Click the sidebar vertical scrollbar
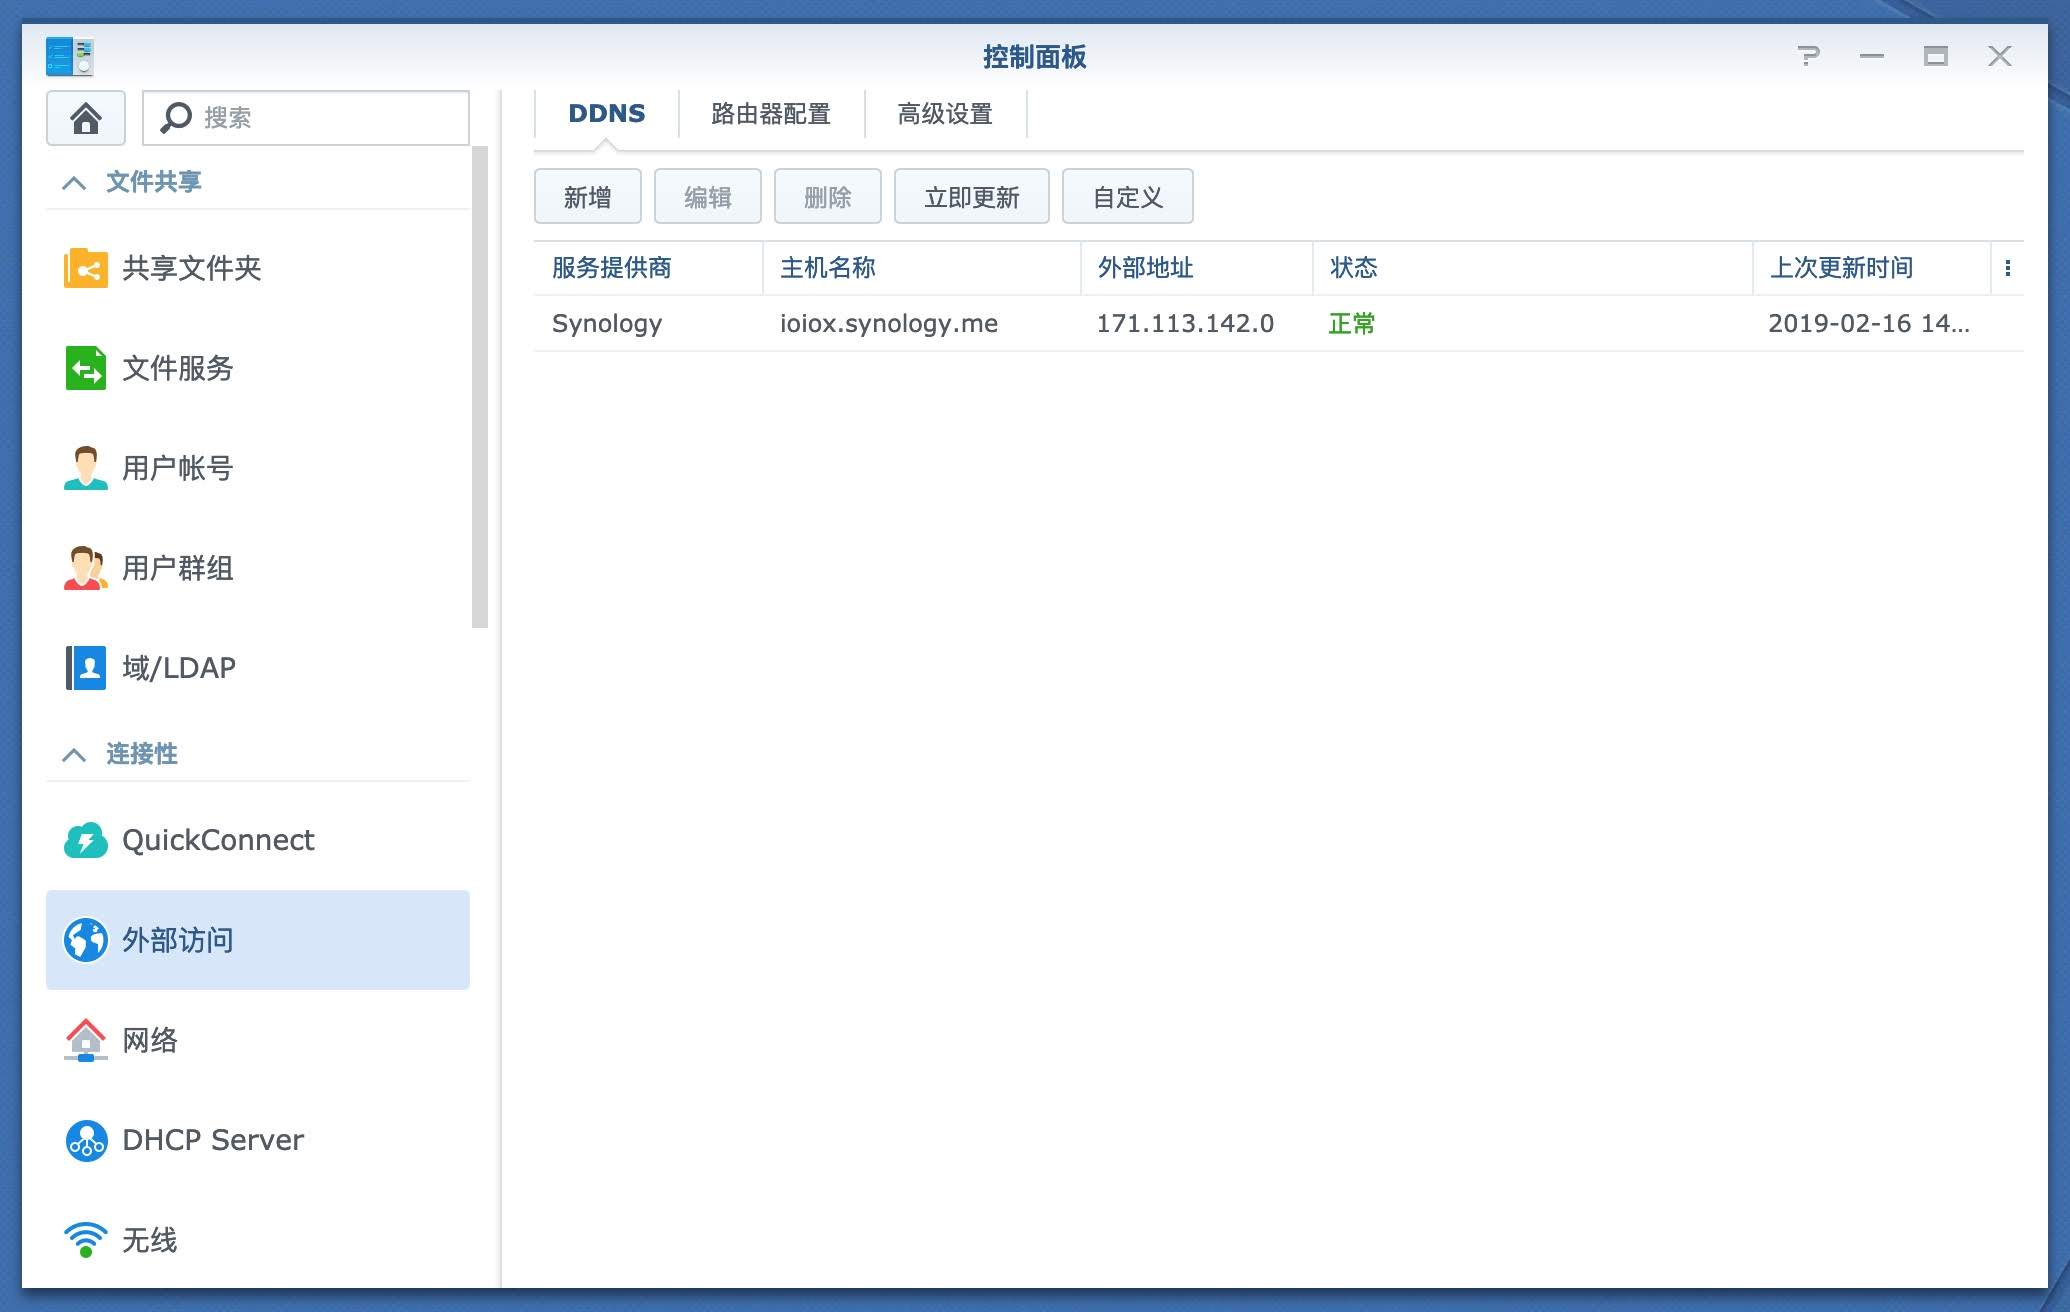The width and height of the screenshot is (2070, 1312). [x=480, y=388]
